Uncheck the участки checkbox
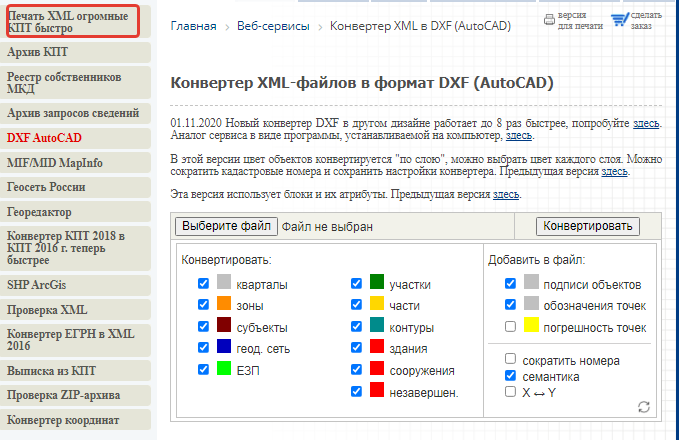679x440 pixels. pyautogui.click(x=356, y=283)
